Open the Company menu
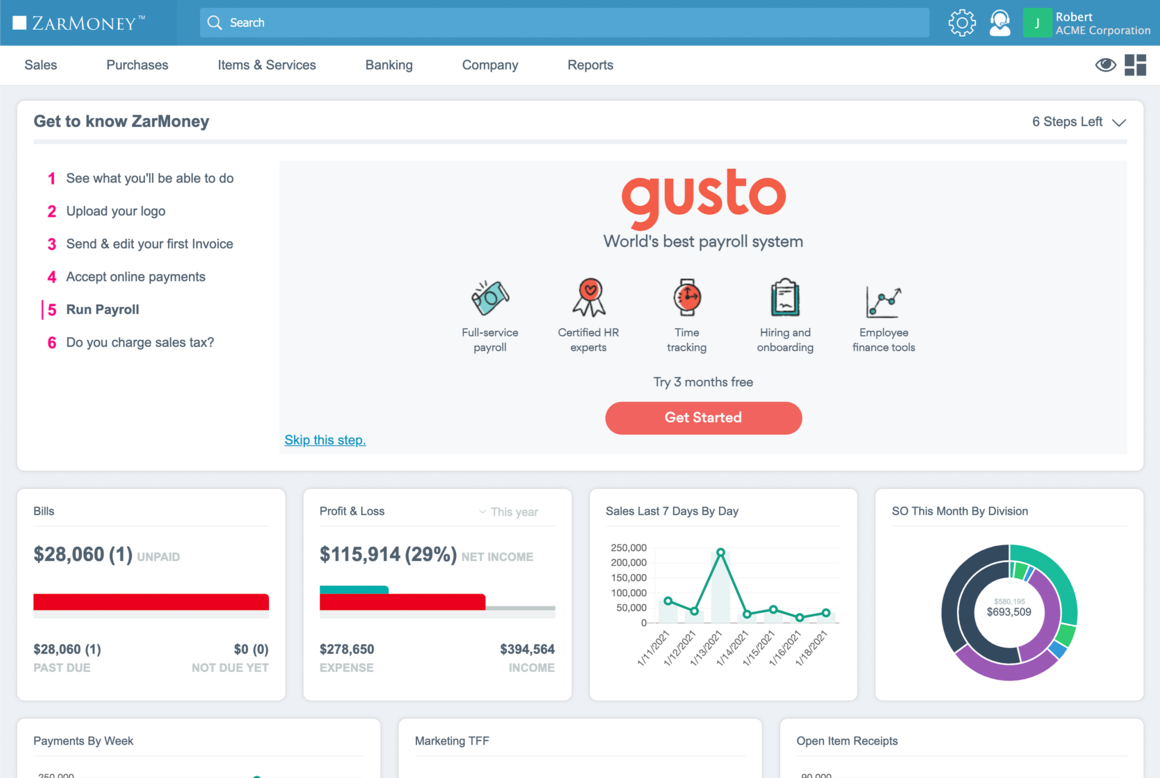The image size is (1160, 778). click(x=490, y=65)
